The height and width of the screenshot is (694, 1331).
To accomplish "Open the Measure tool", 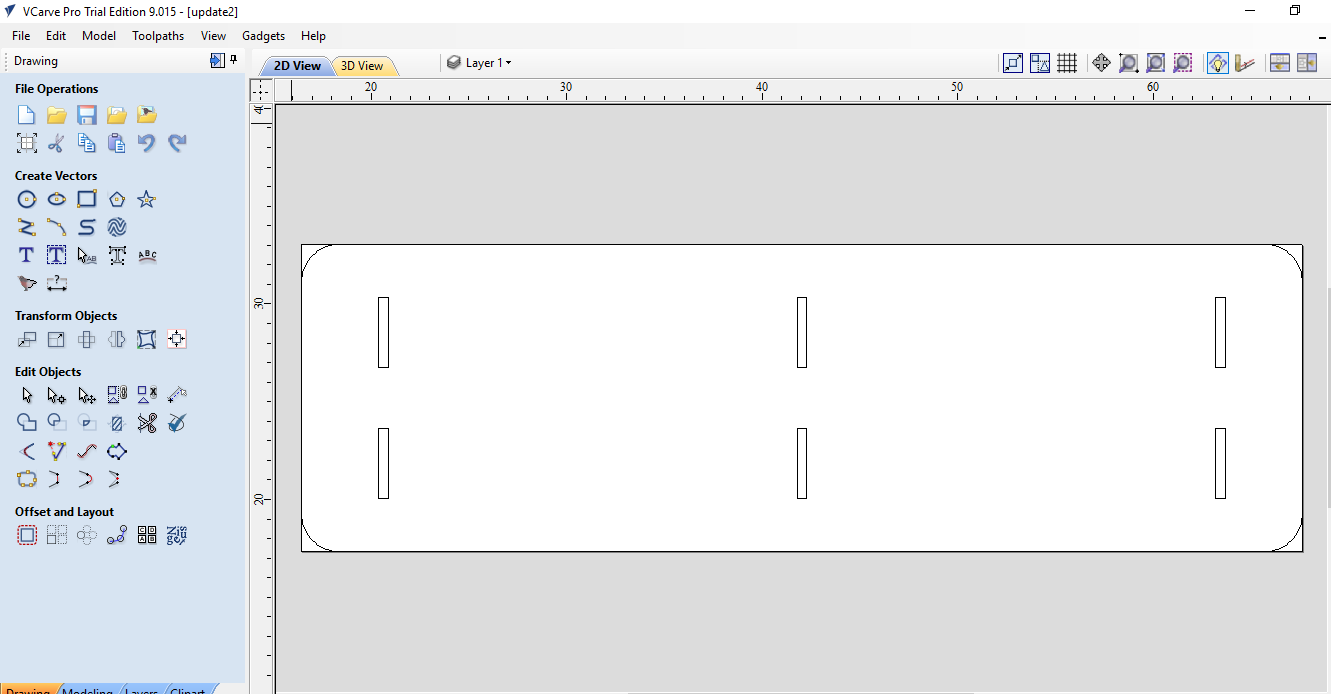I will 177,395.
